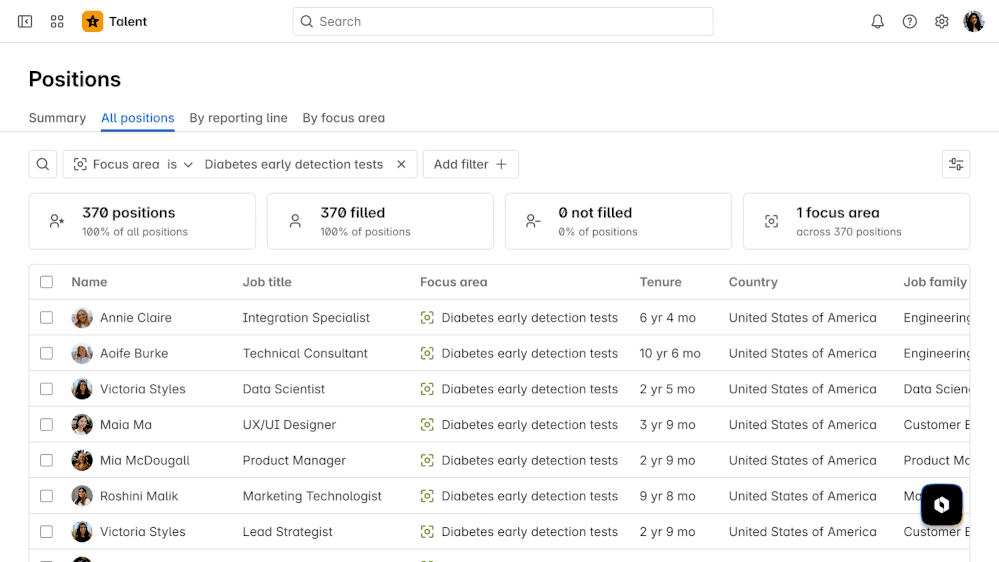This screenshot has width=999, height=562.
Task: Sort by the Tenure column header
Action: pyautogui.click(x=661, y=282)
